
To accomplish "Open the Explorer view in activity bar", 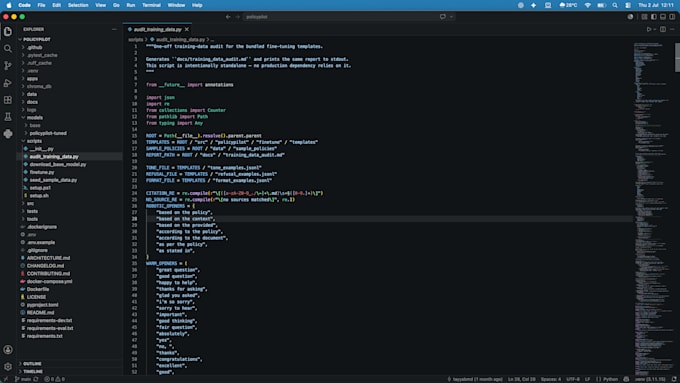I will coord(8,31).
